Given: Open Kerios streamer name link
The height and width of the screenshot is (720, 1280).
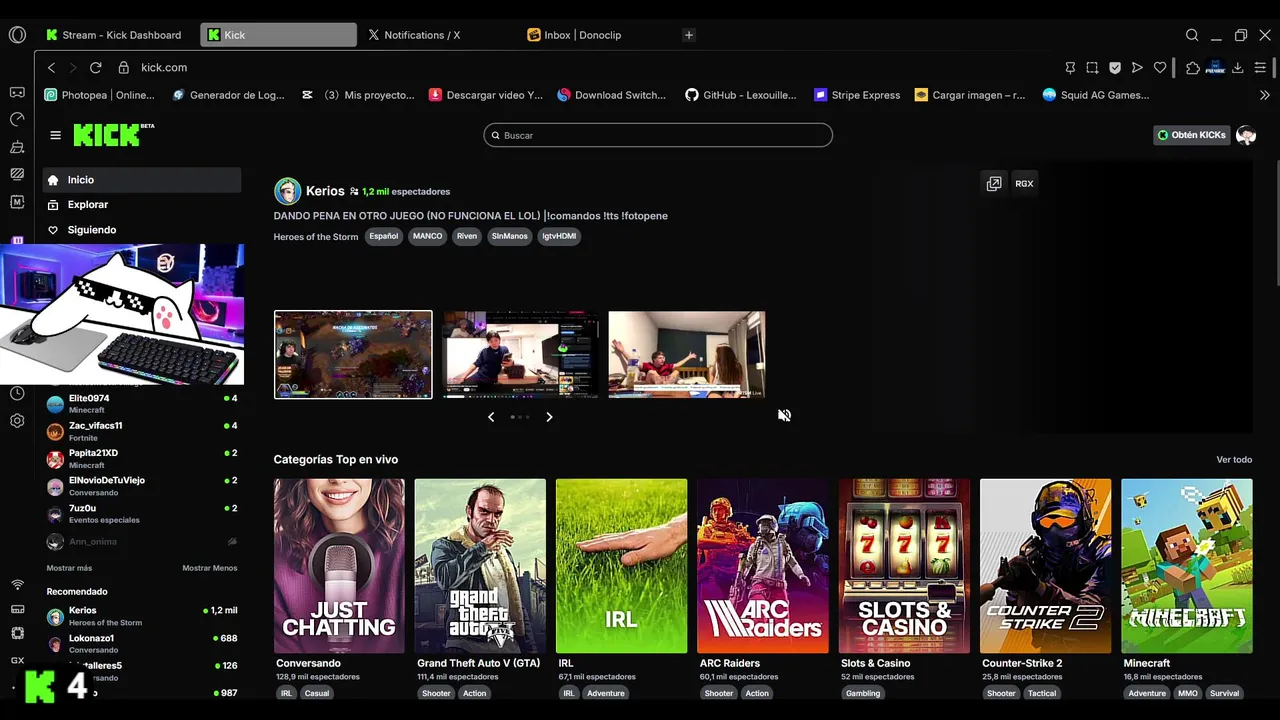Looking at the screenshot, I should [x=325, y=191].
